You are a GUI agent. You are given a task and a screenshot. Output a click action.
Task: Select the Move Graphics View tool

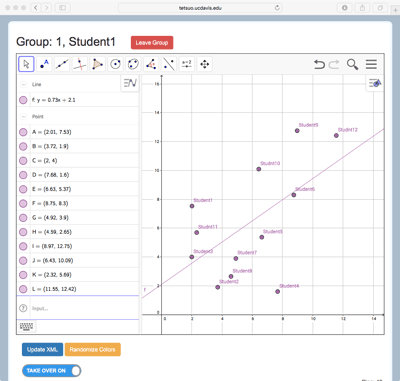click(x=205, y=64)
